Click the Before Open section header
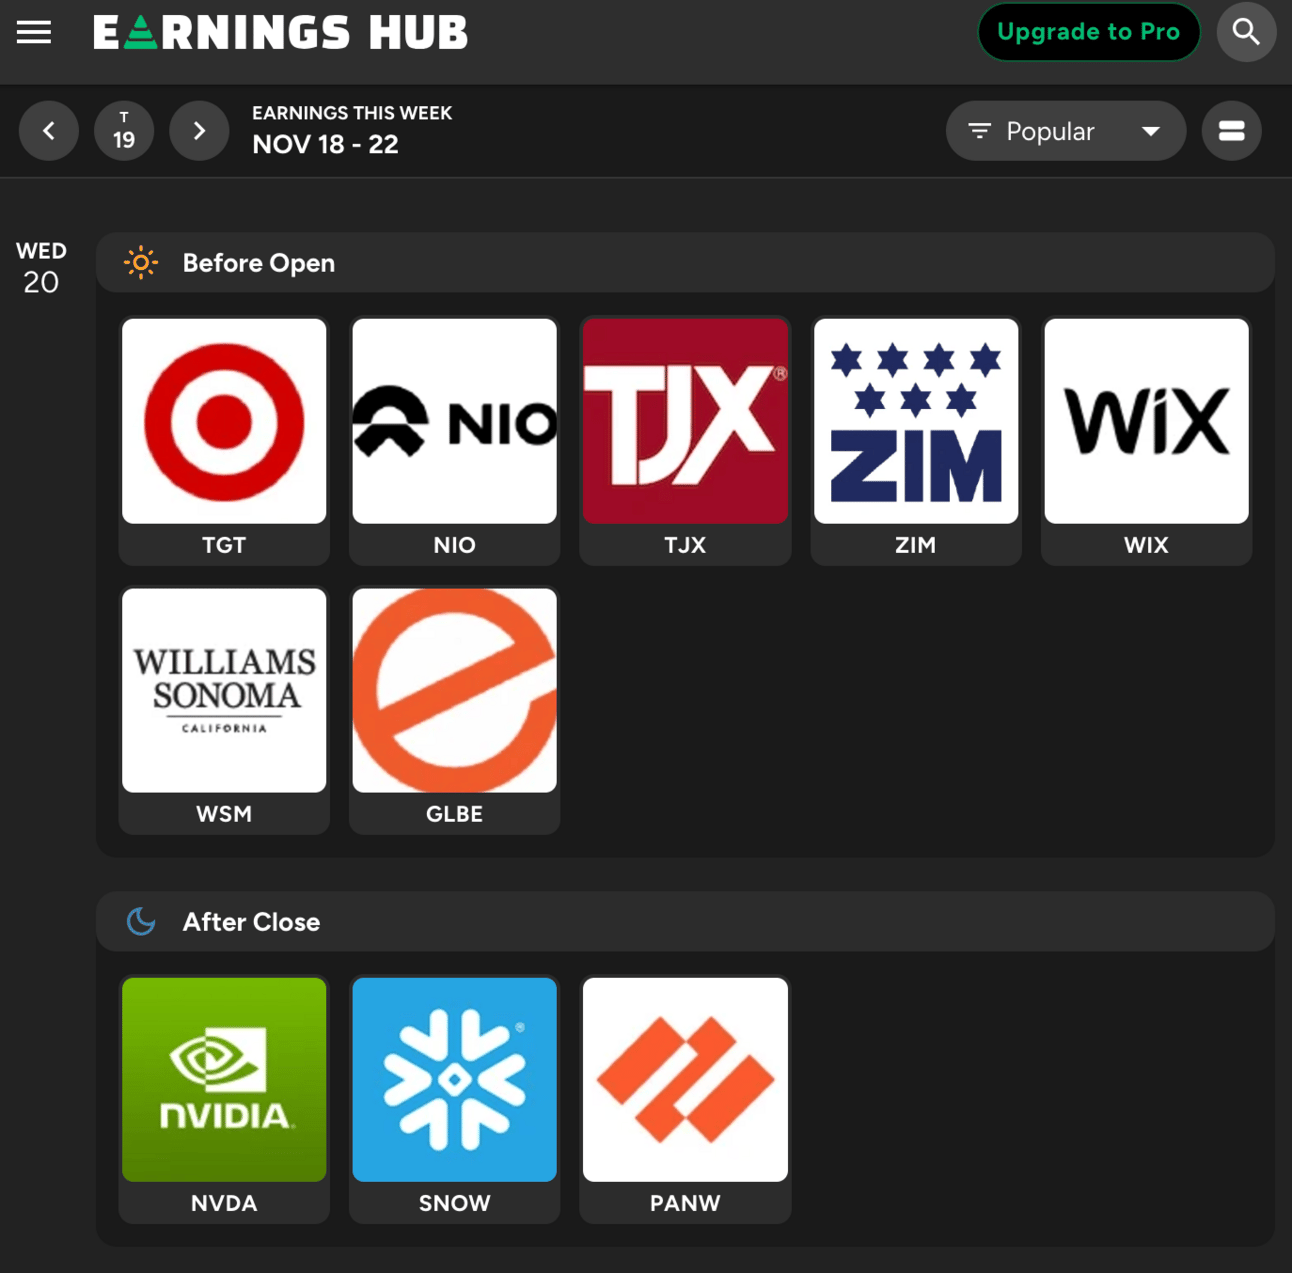This screenshot has width=1292, height=1273. click(x=685, y=263)
